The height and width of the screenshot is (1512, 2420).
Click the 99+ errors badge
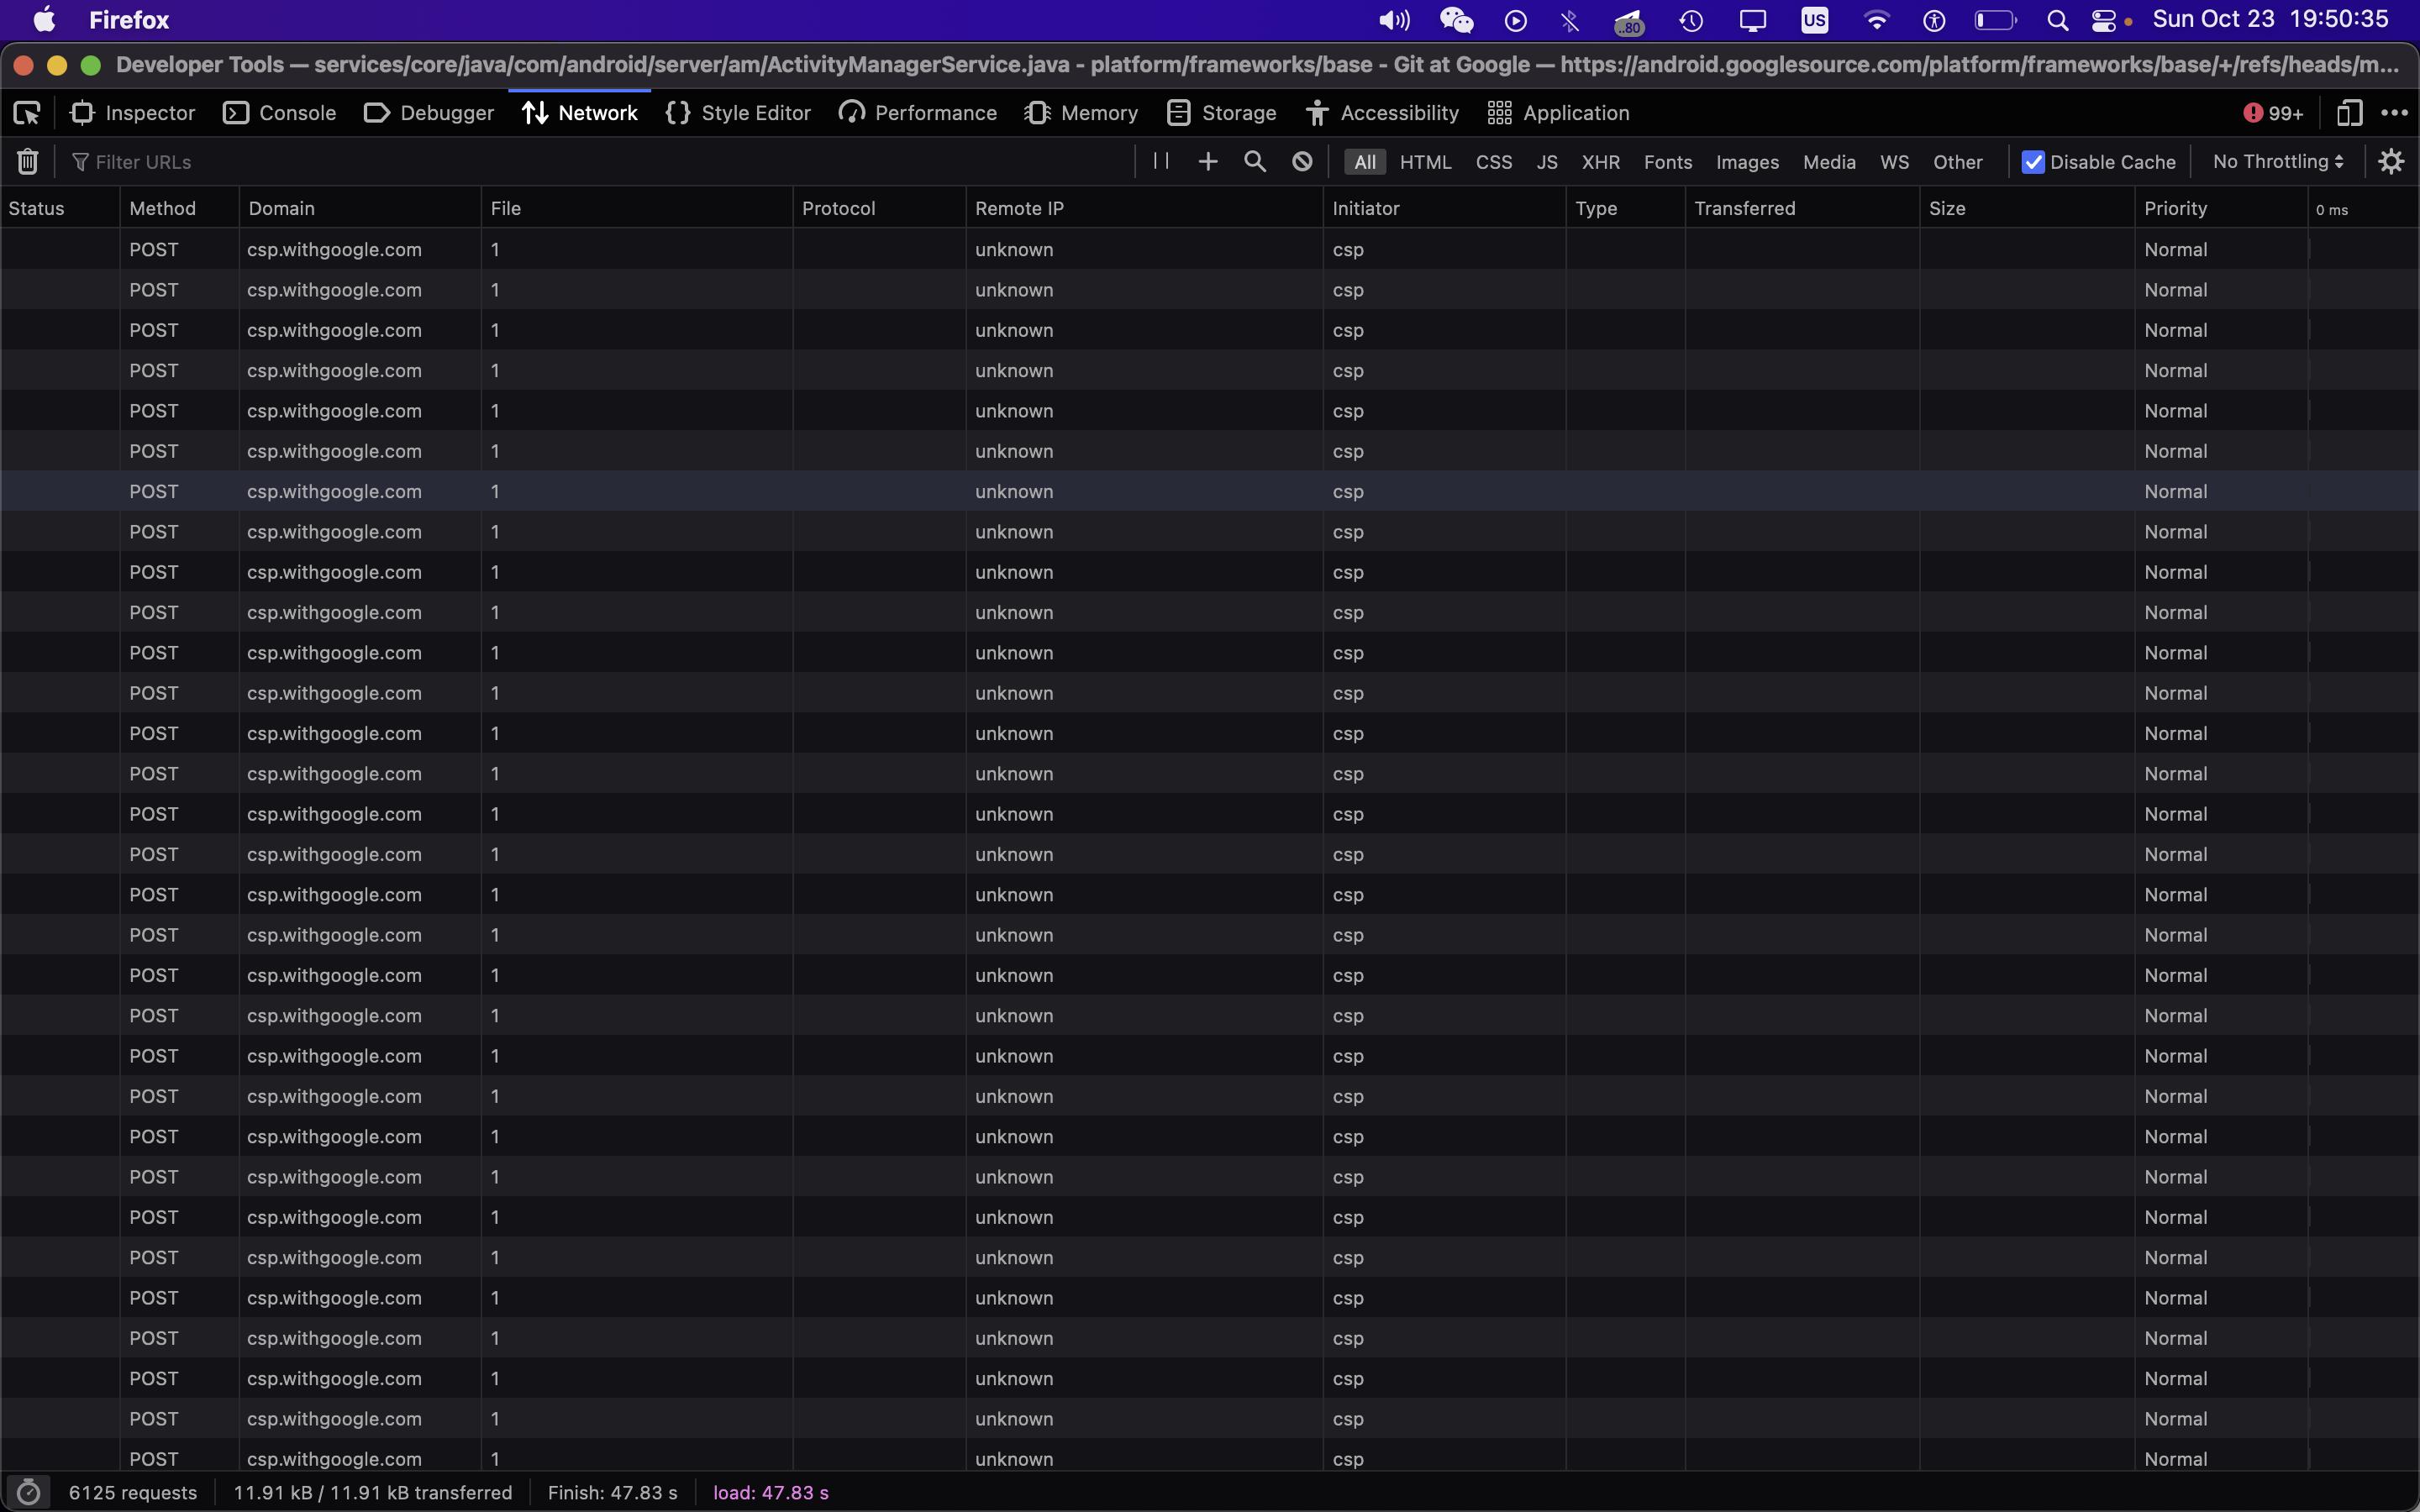click(2272, 113)
